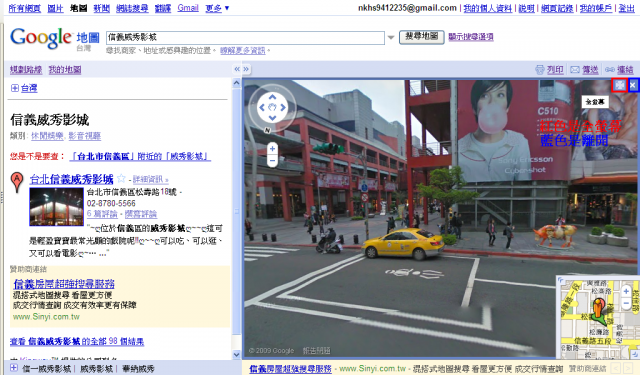Click the envelope icon beside 傳送

(575, 70)
